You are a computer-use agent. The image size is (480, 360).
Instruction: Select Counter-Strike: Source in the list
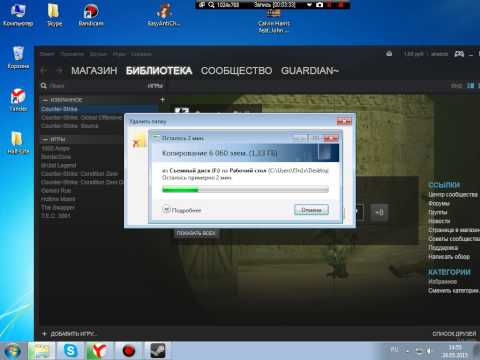coord(70,126)
